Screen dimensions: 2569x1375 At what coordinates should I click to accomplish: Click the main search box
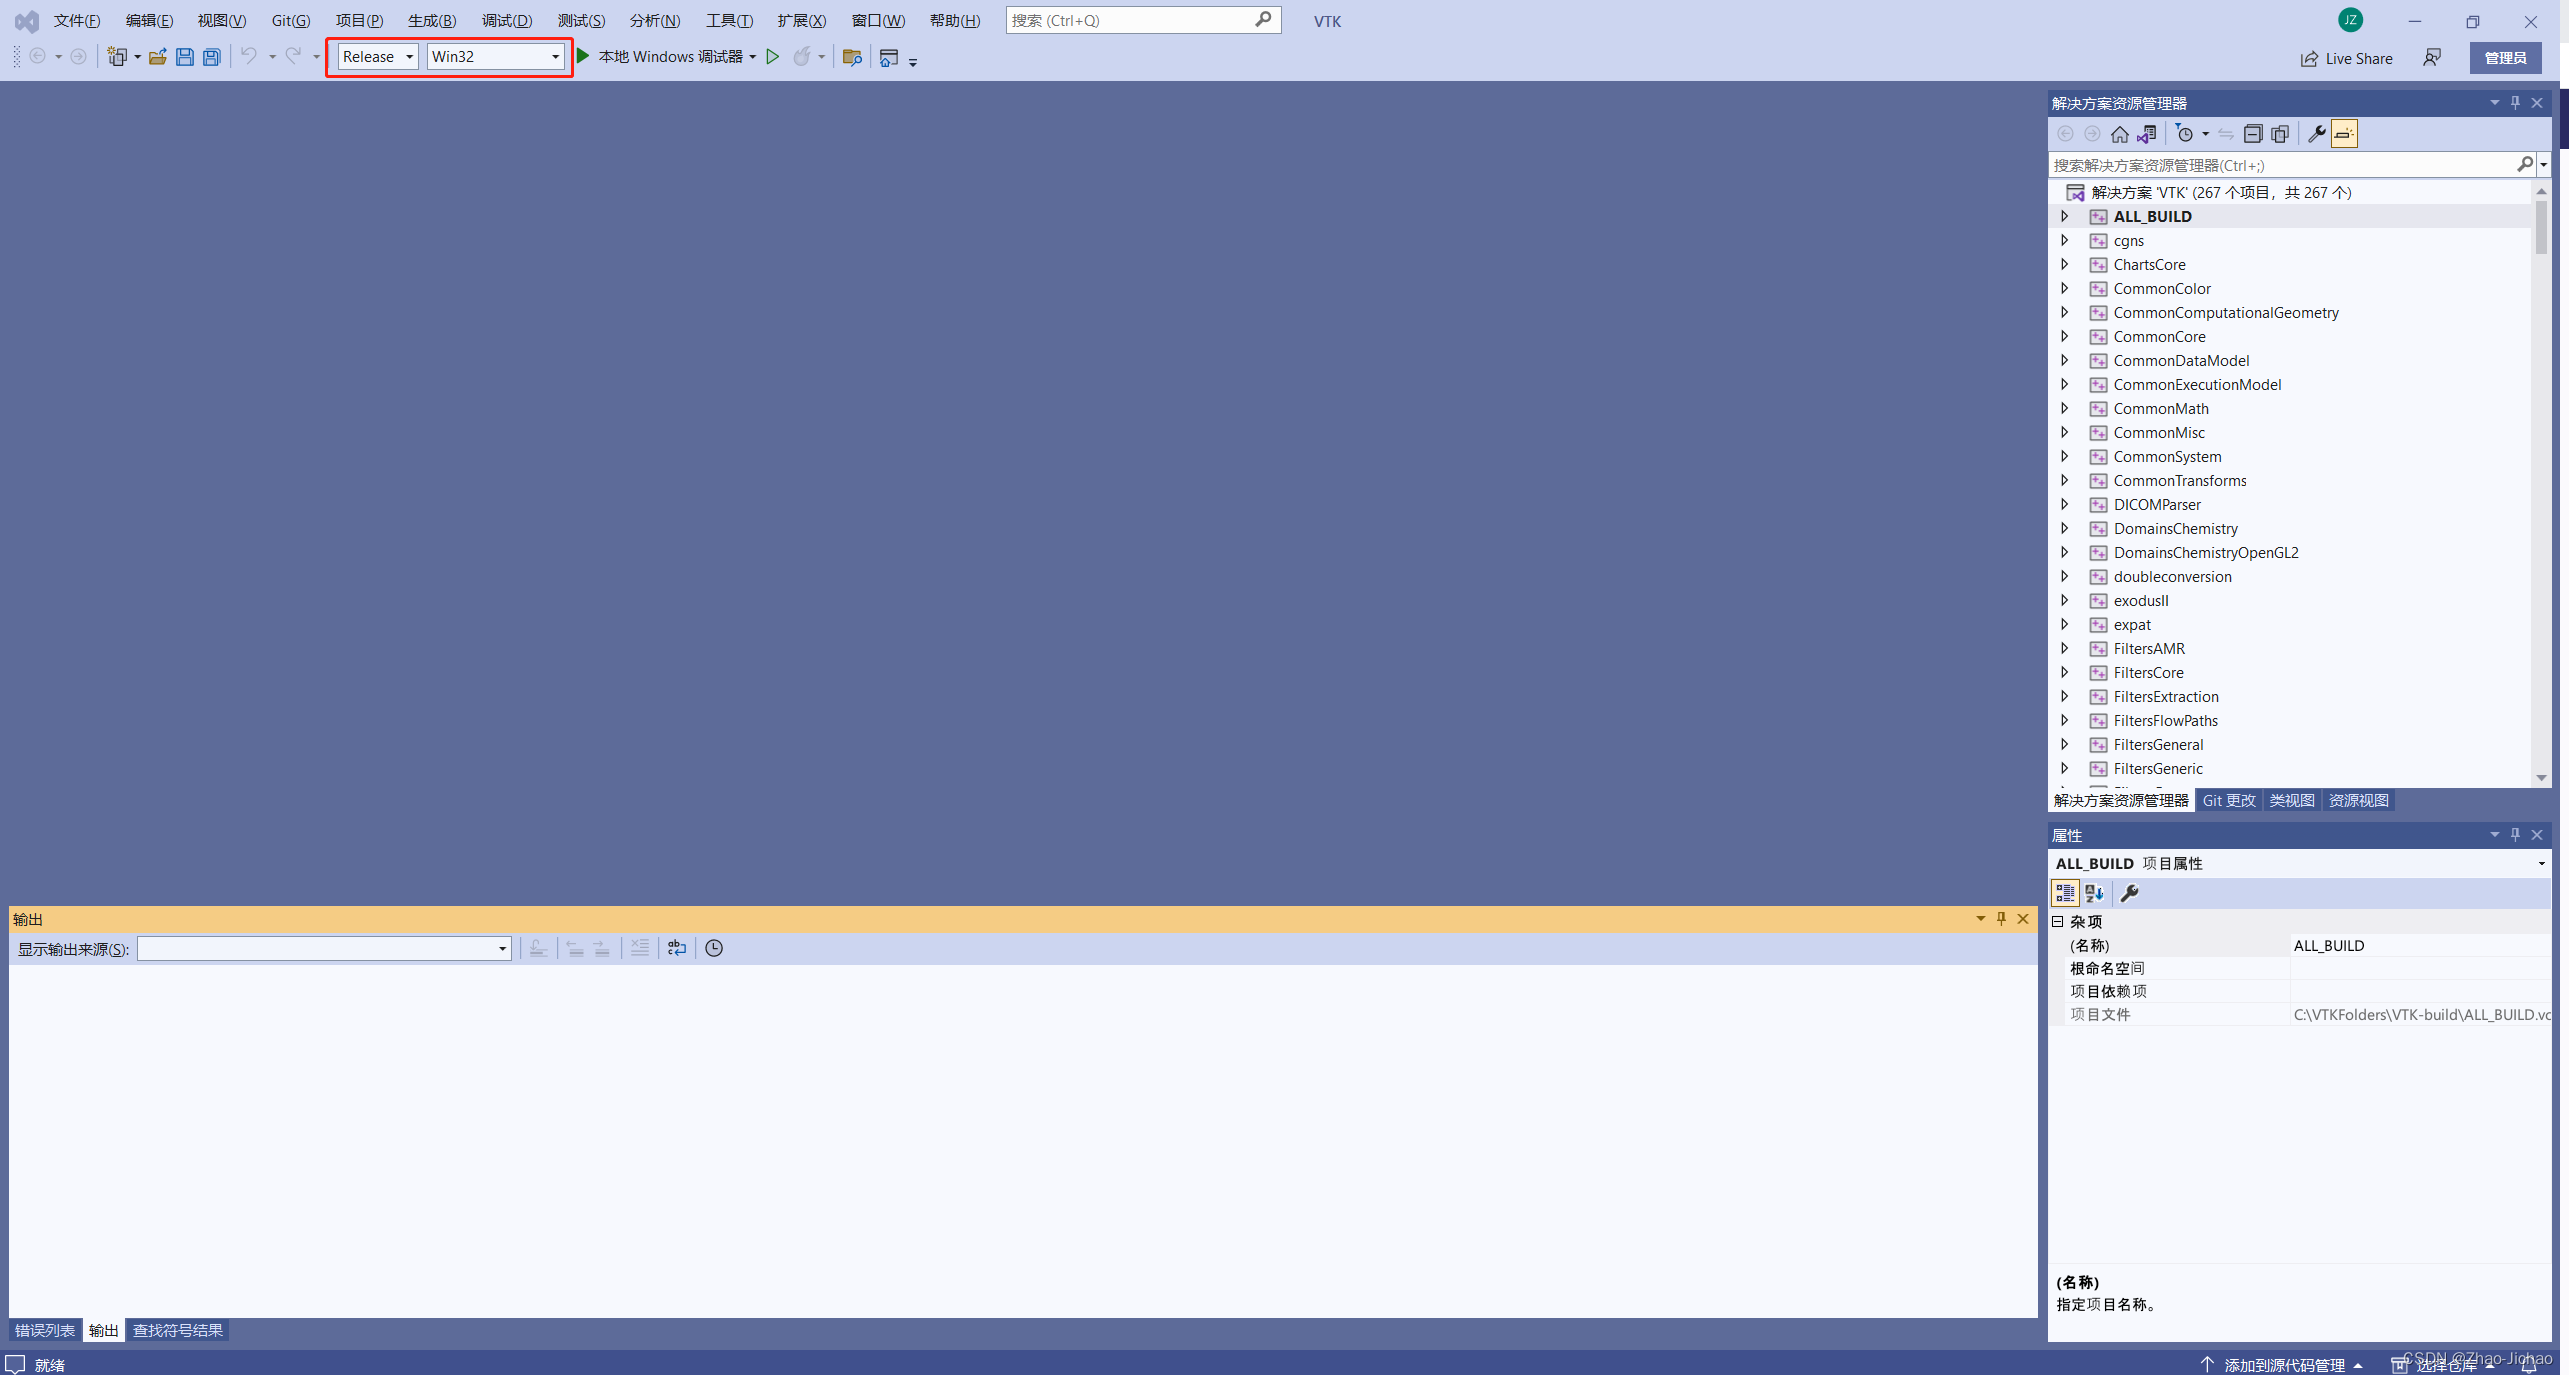tap(1143, 20)
